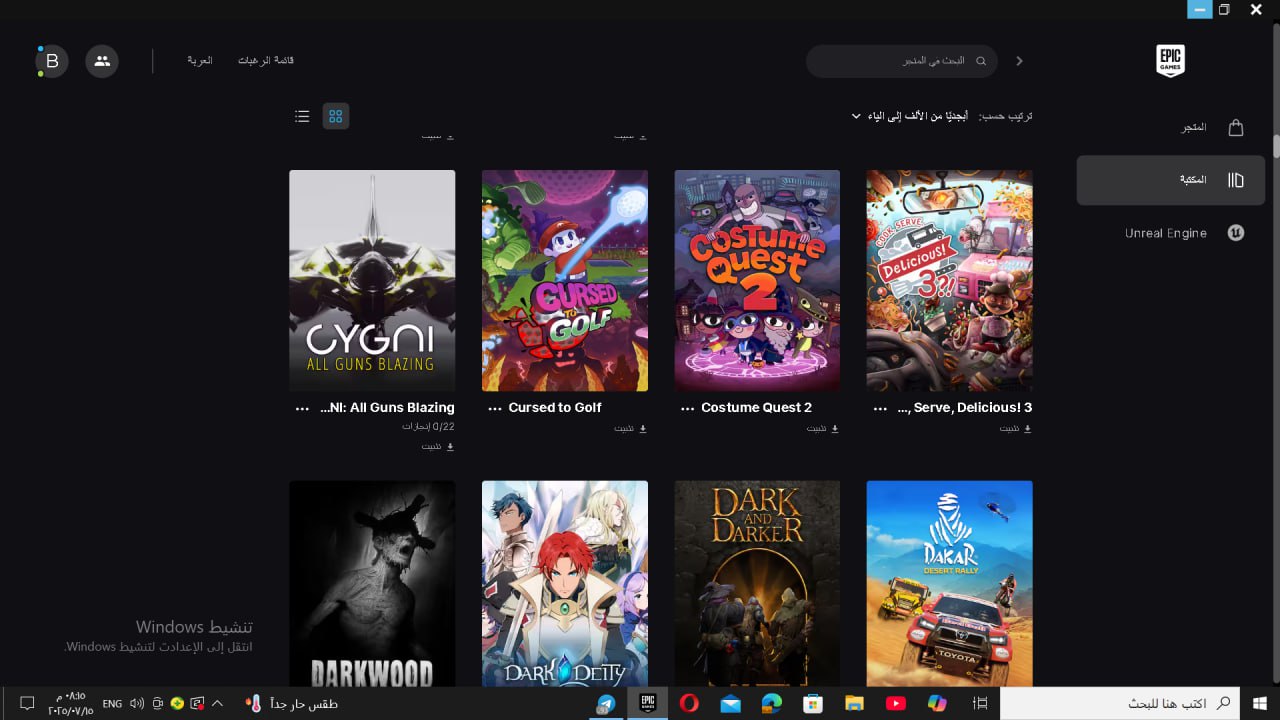This screenshot has width=1280, height=720.
Task: Open the Windows Start button
Action: tap(1260, 703)
